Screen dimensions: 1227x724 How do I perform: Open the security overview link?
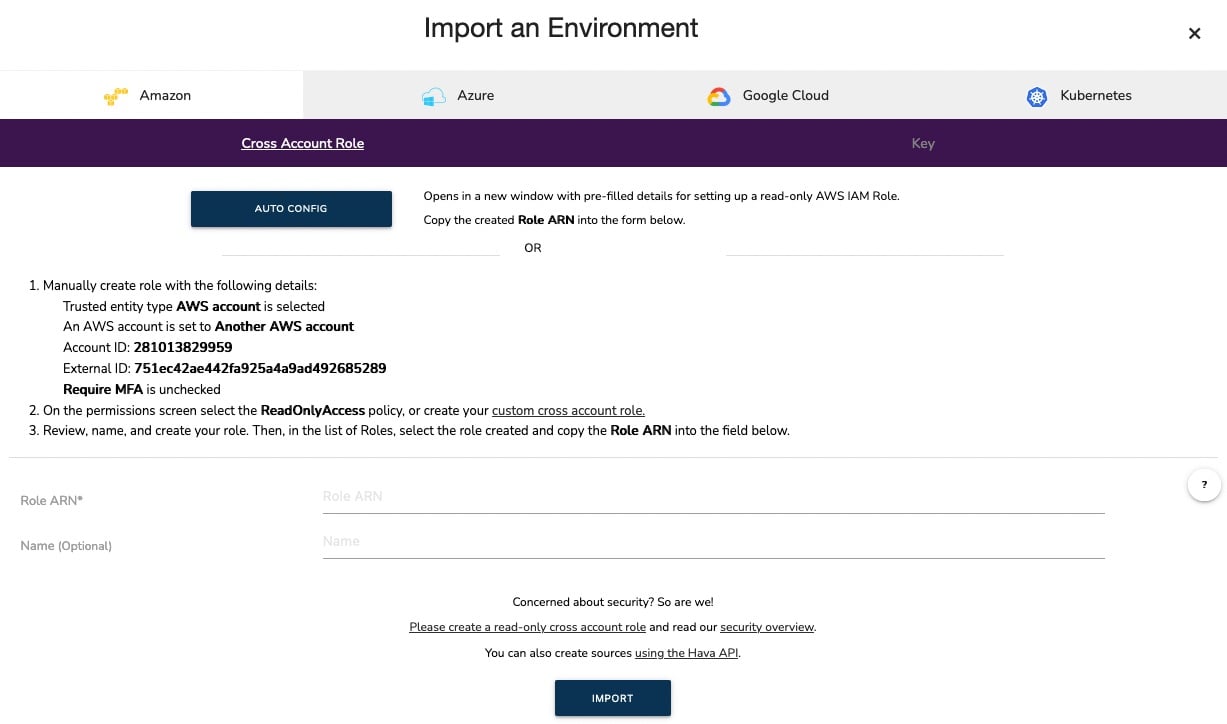coord(767,627)
